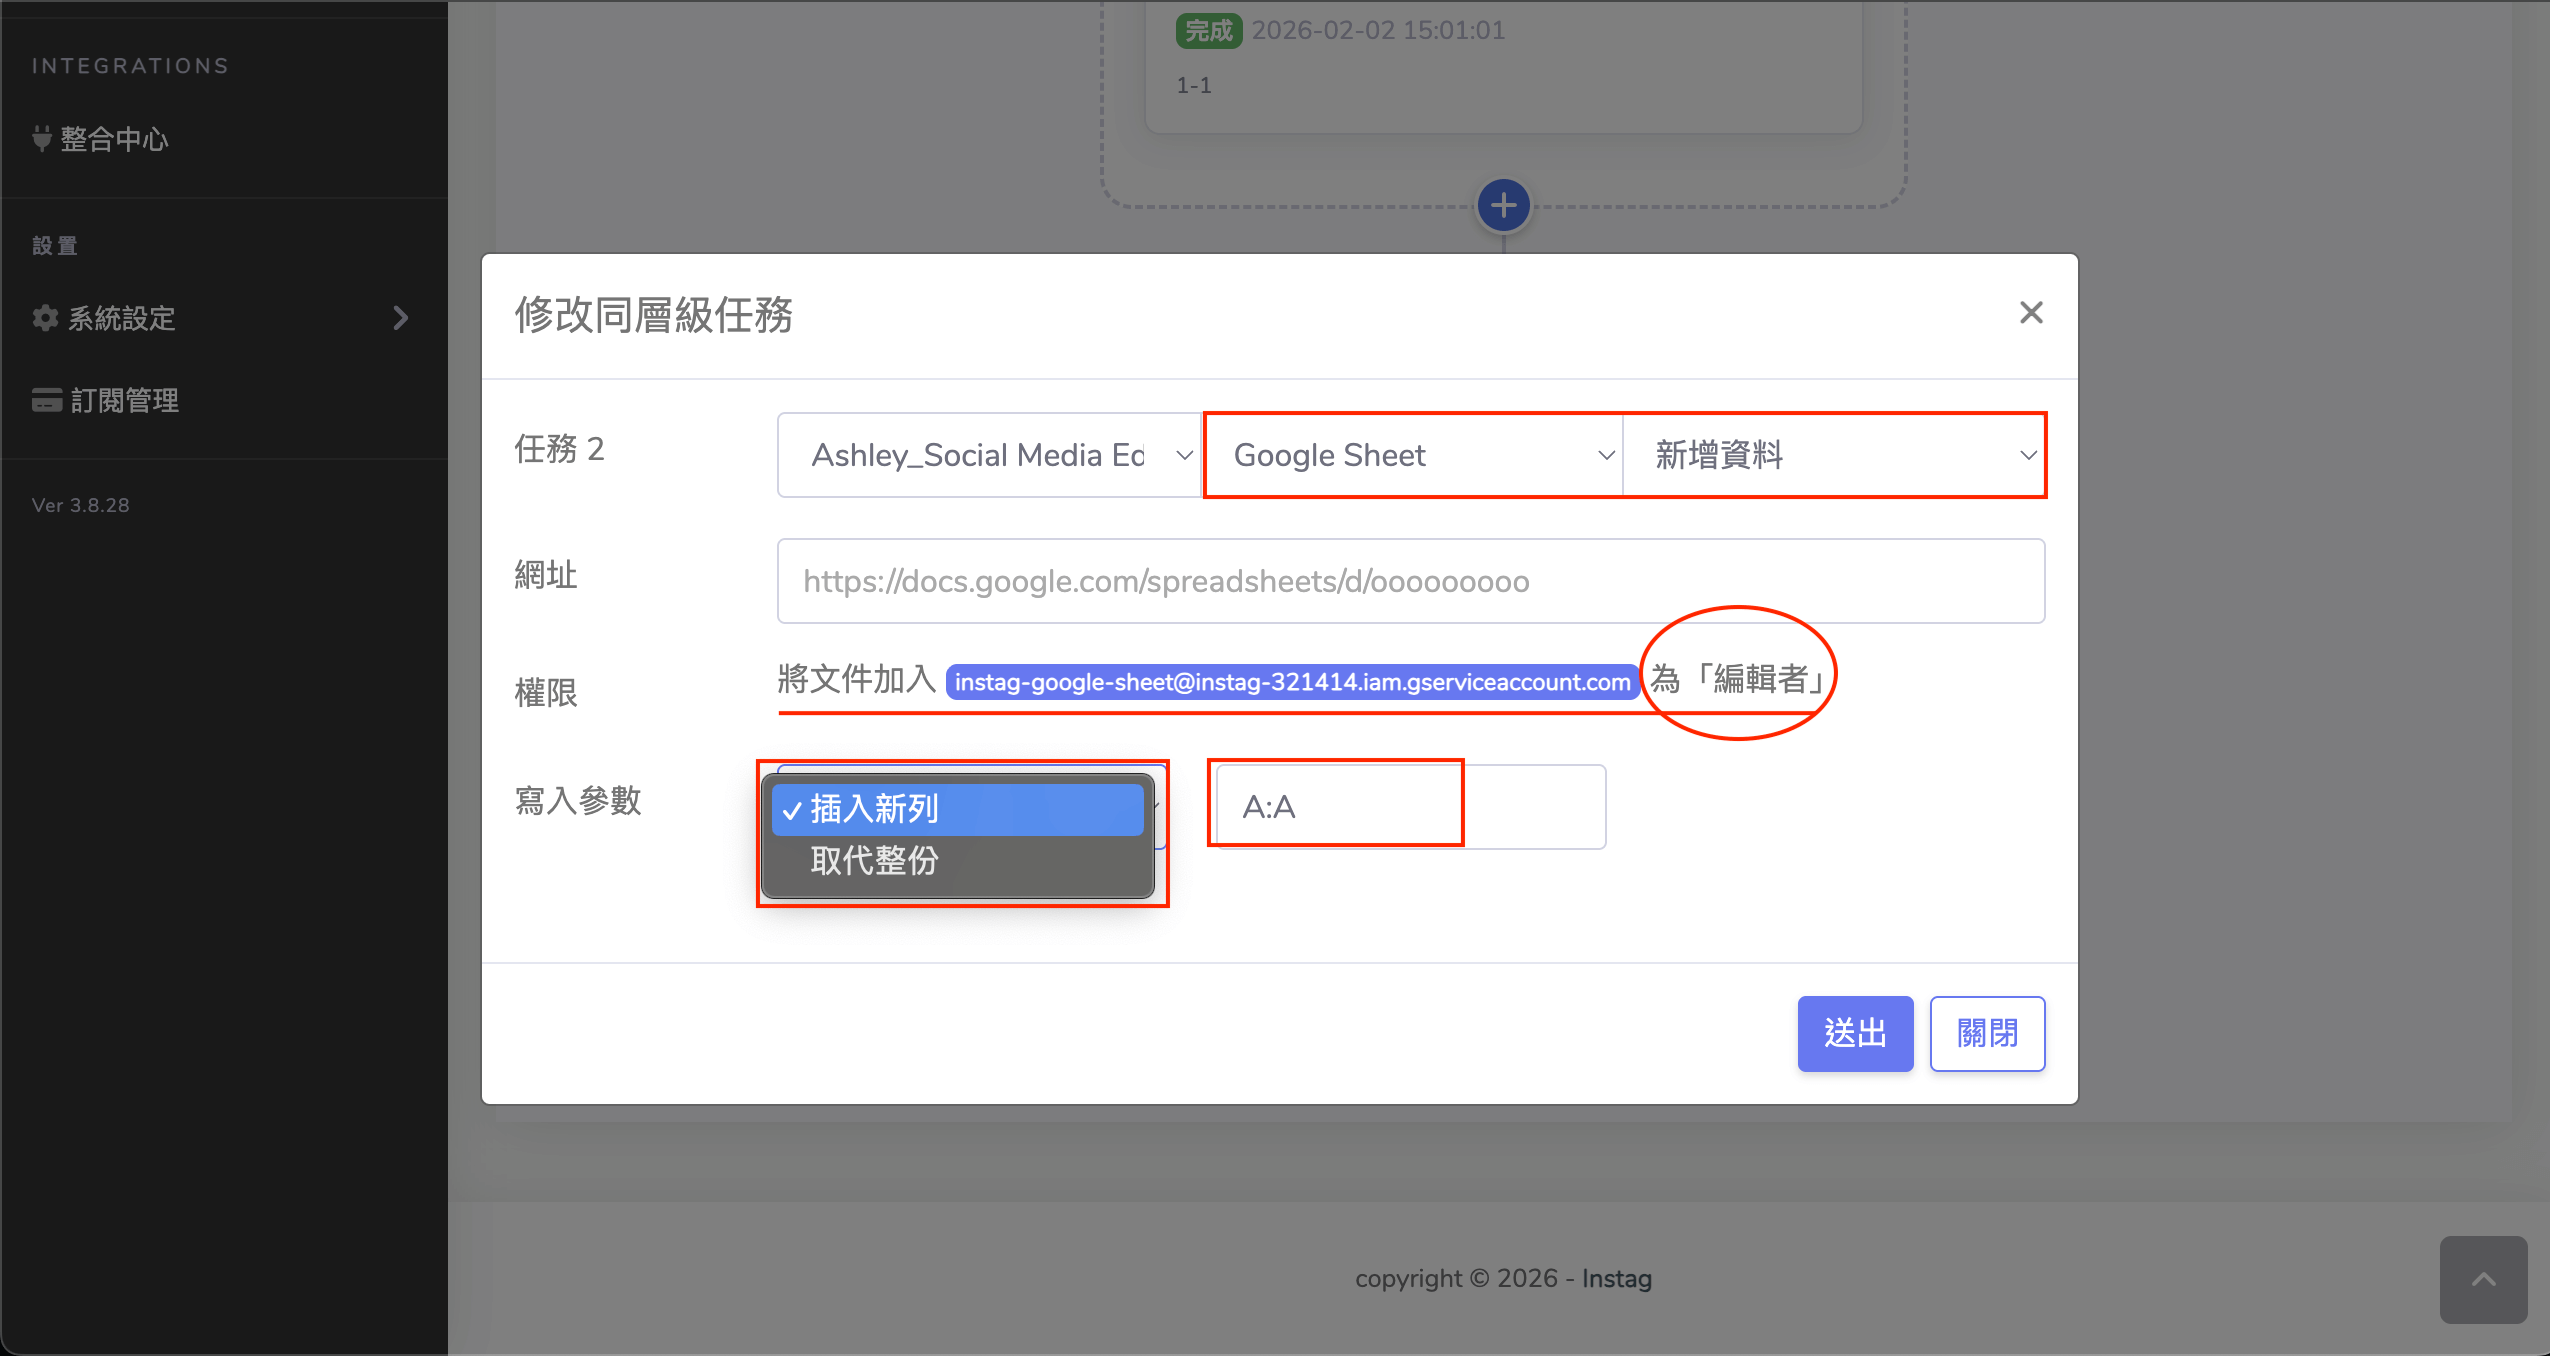Viewport: 2550px width, 1356px height.
Task: Click the blue plus add-task icon
Action: (1503, 206)
